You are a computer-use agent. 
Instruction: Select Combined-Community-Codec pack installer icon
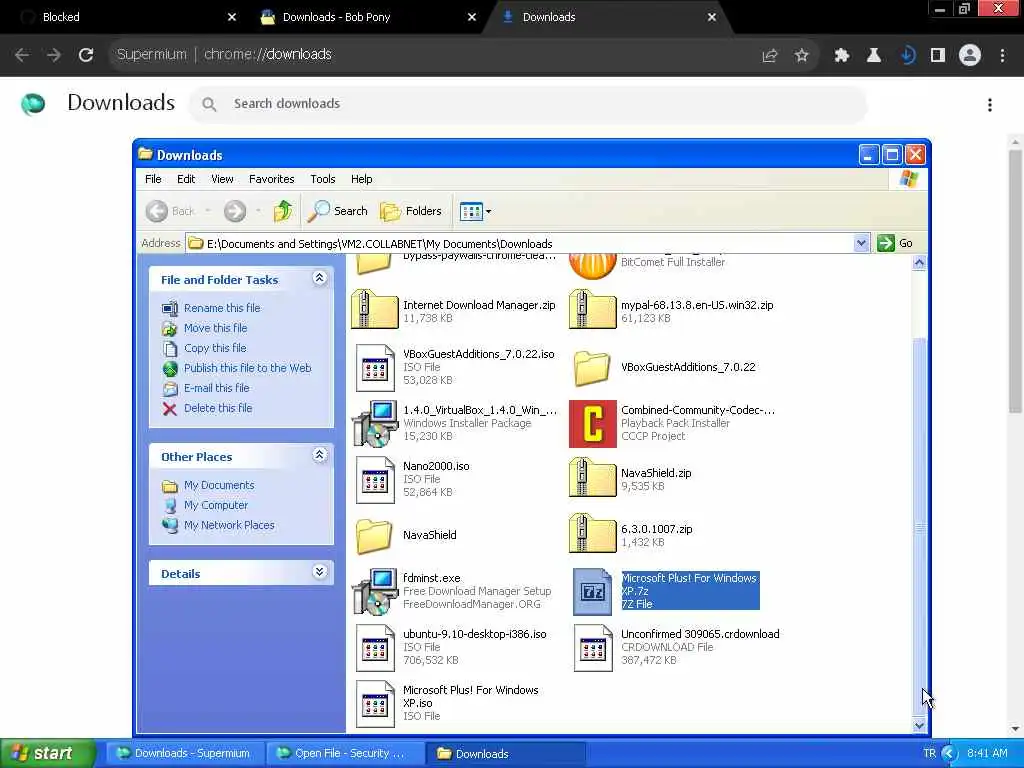[x=592, y=423]
